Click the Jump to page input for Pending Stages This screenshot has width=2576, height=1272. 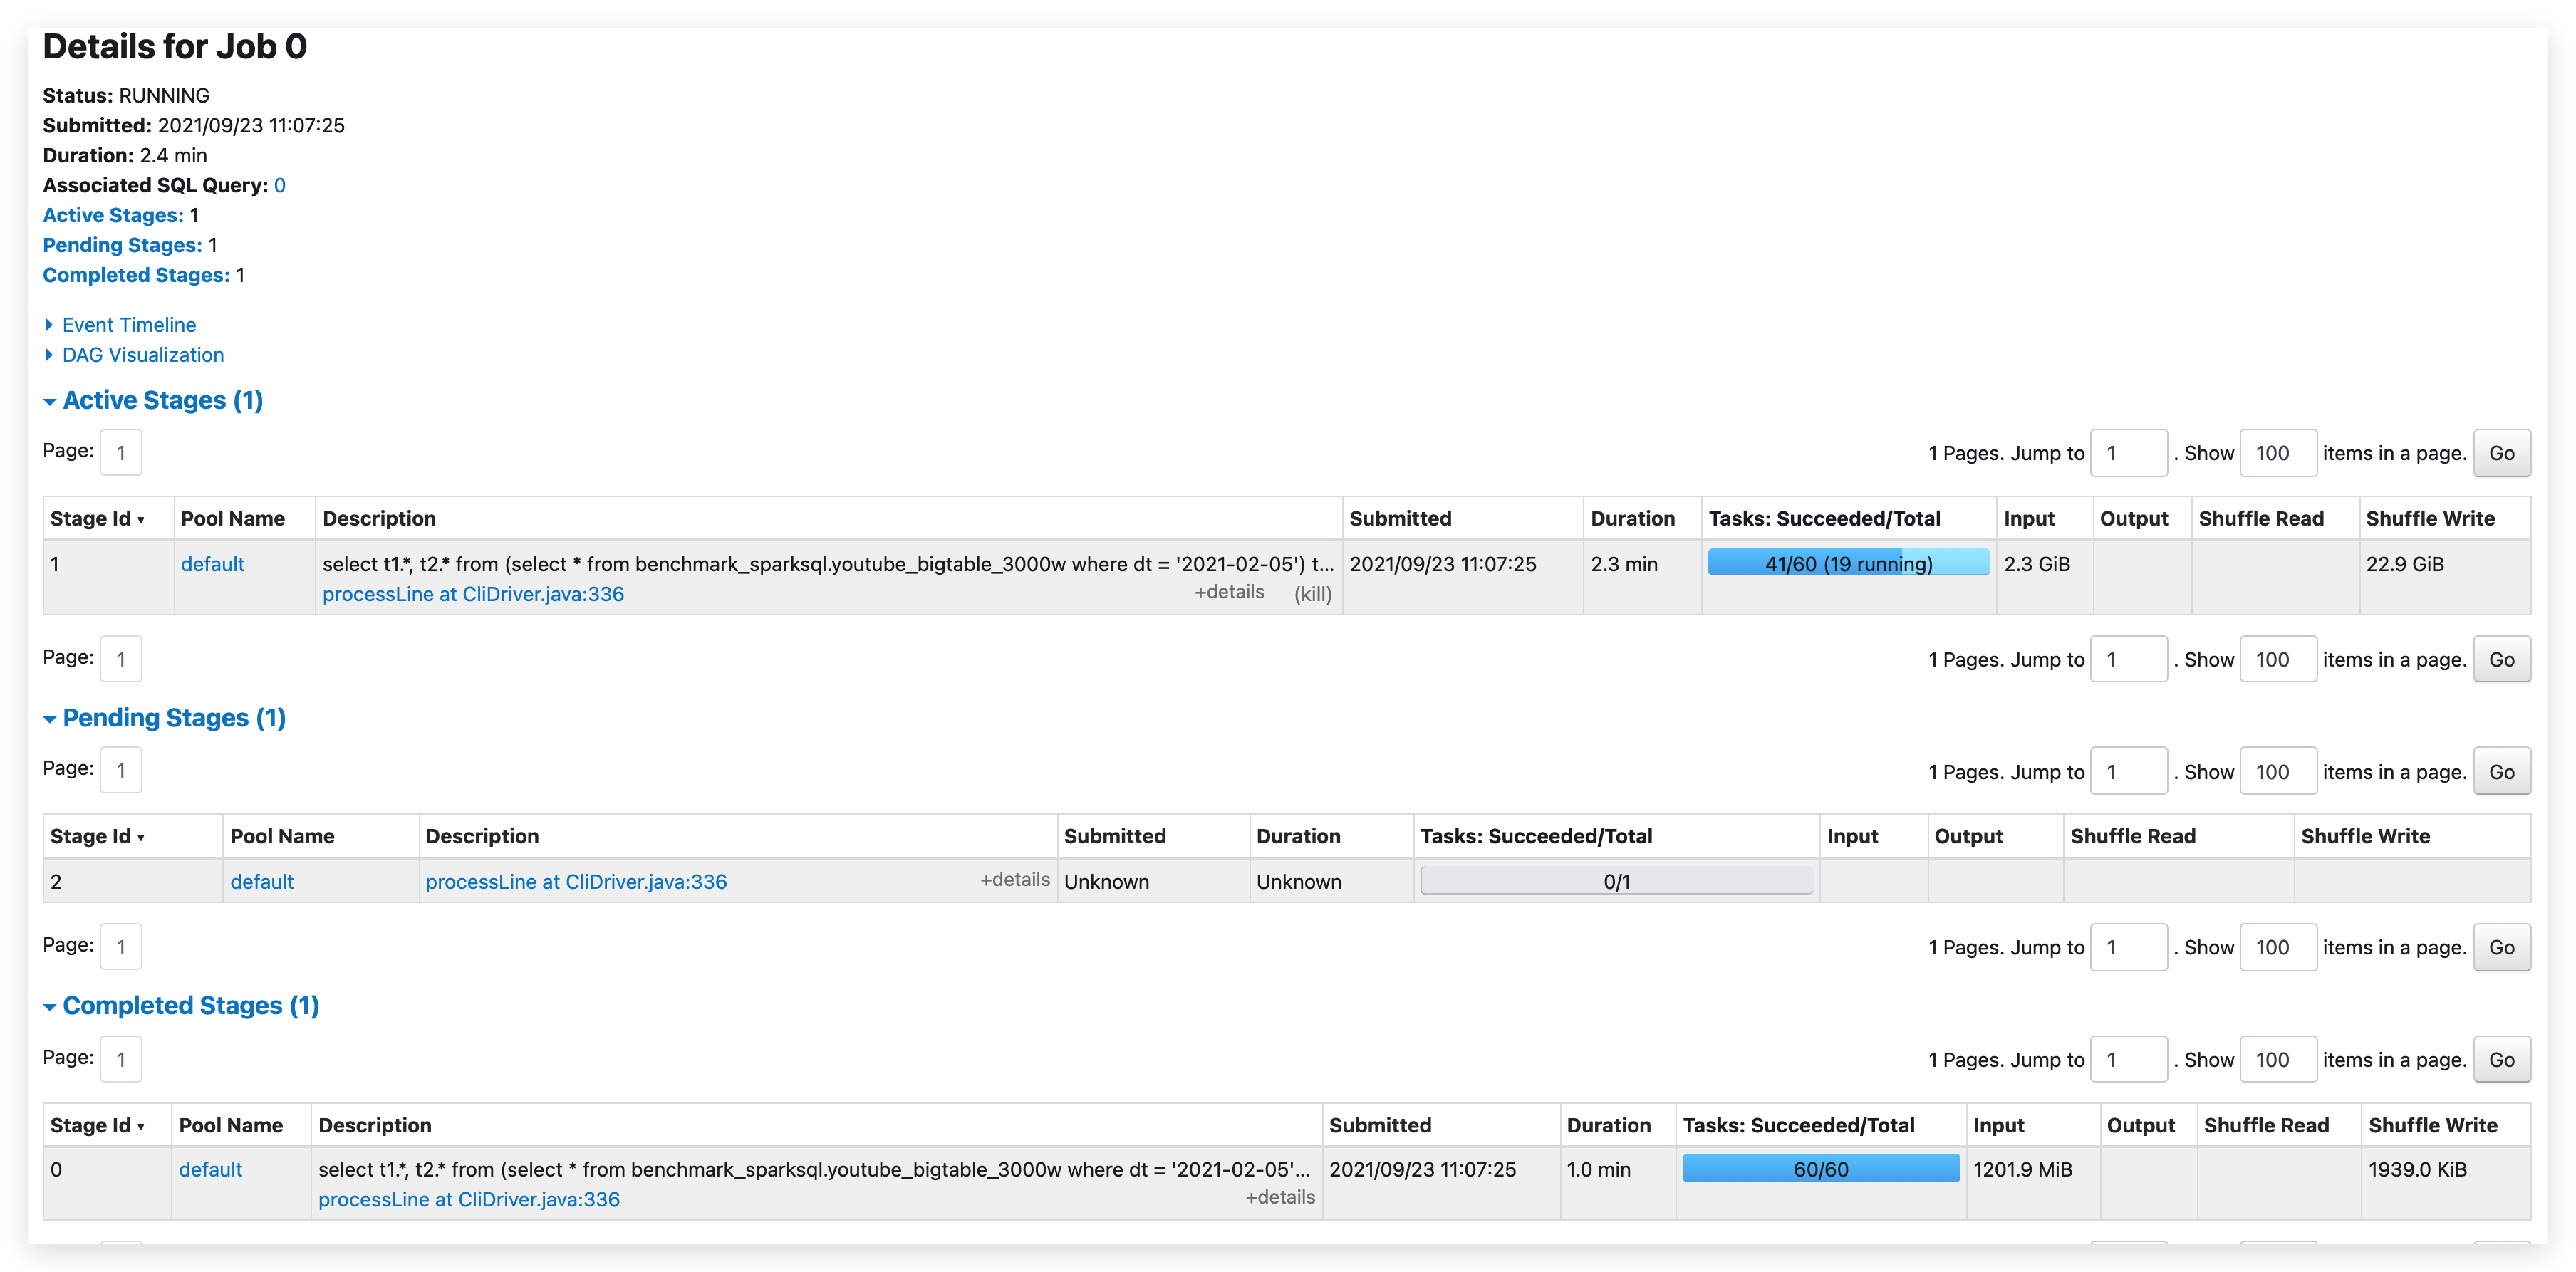[2129, 771]
